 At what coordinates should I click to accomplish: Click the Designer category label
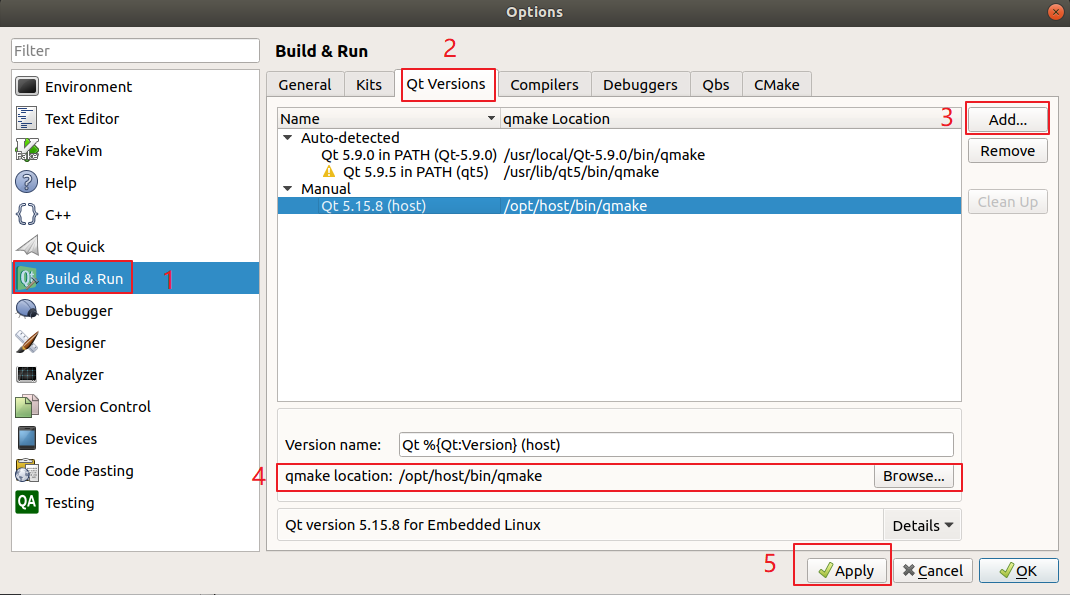[x=76, y=343]
